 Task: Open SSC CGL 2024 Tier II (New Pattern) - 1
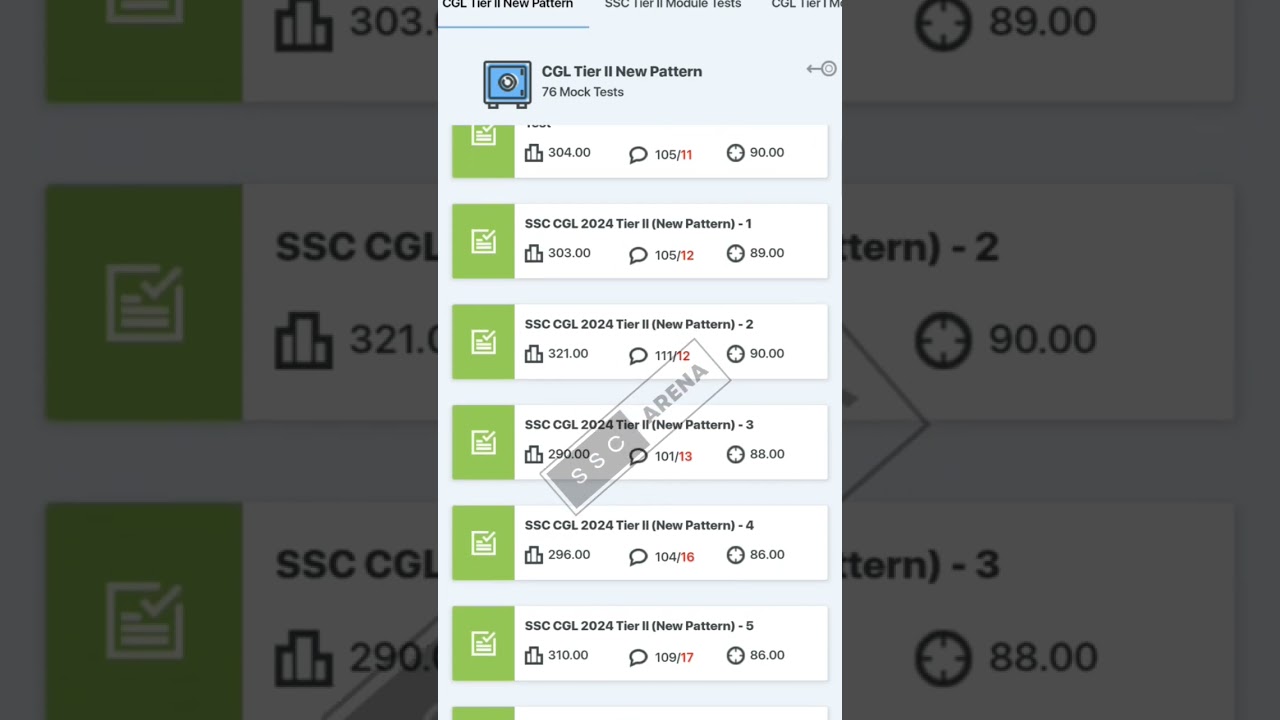click(x=640, y=241)
